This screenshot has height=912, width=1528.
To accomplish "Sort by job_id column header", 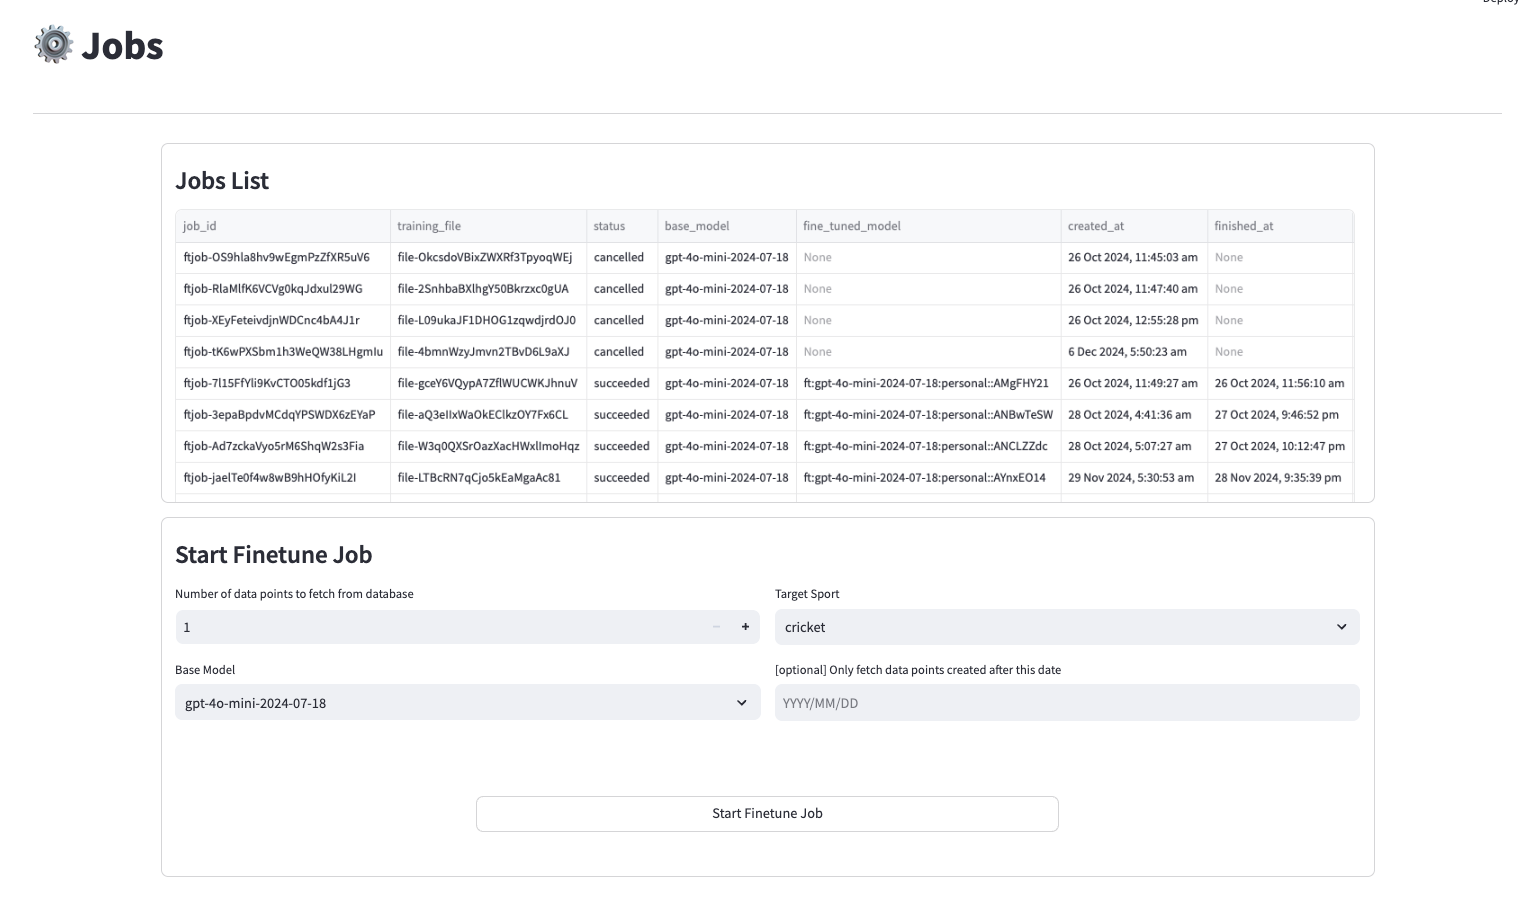I will [x=282, y=226].
